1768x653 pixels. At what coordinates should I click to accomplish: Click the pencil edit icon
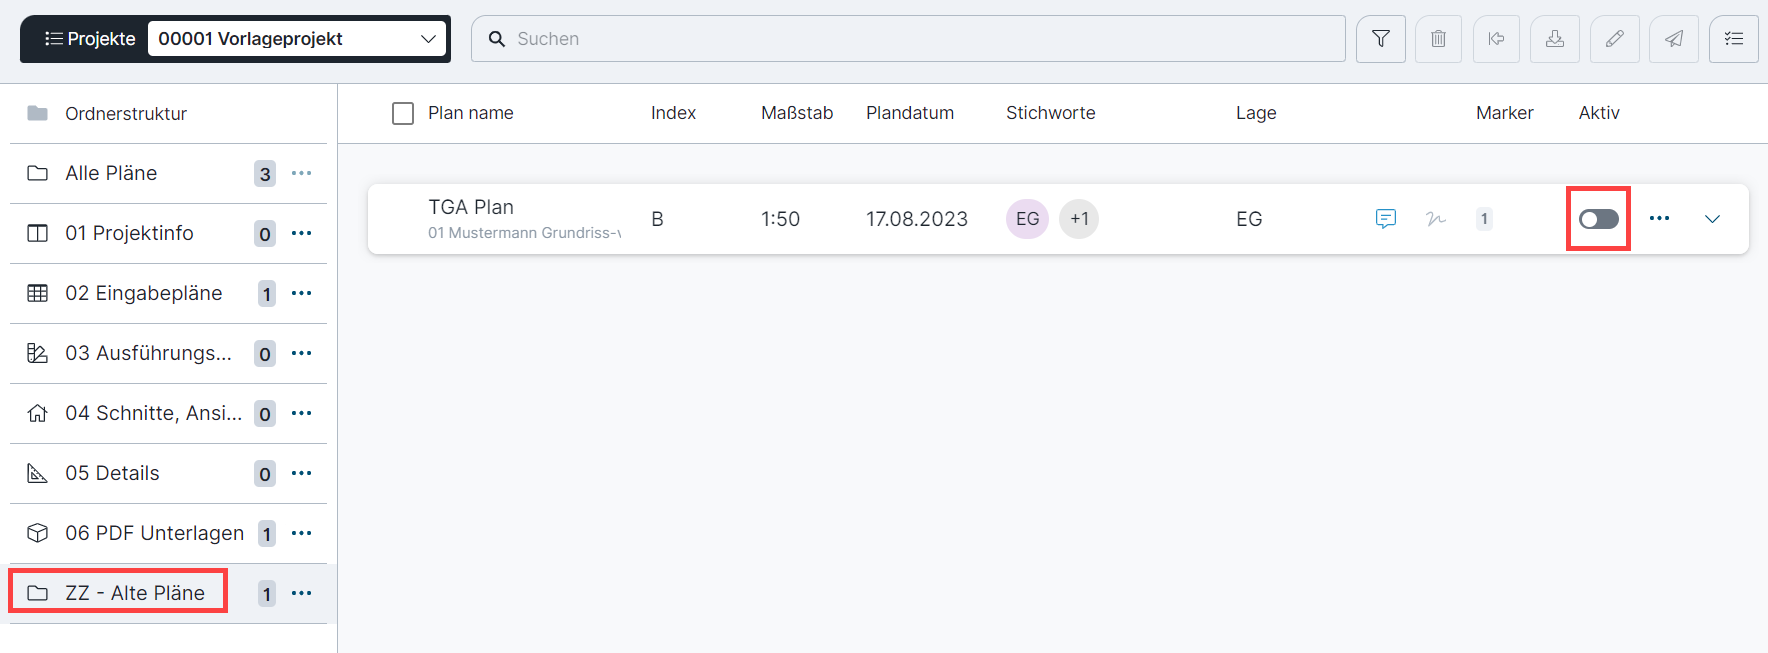pos(1614,39)
